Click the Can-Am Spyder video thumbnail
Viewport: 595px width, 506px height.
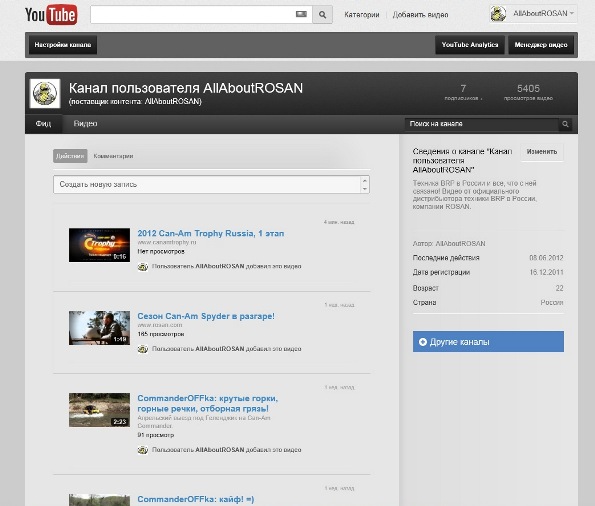coord(99,328)
